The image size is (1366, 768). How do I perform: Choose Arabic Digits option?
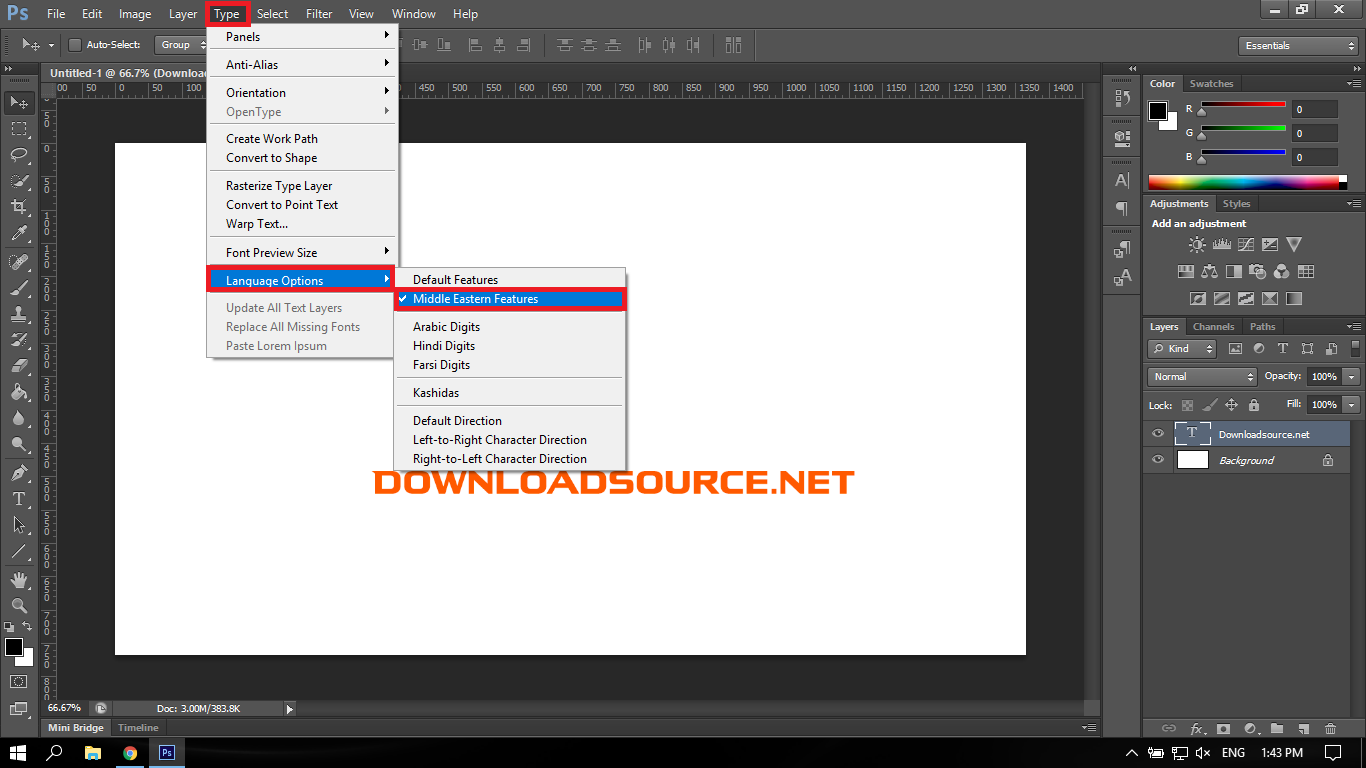446,327
